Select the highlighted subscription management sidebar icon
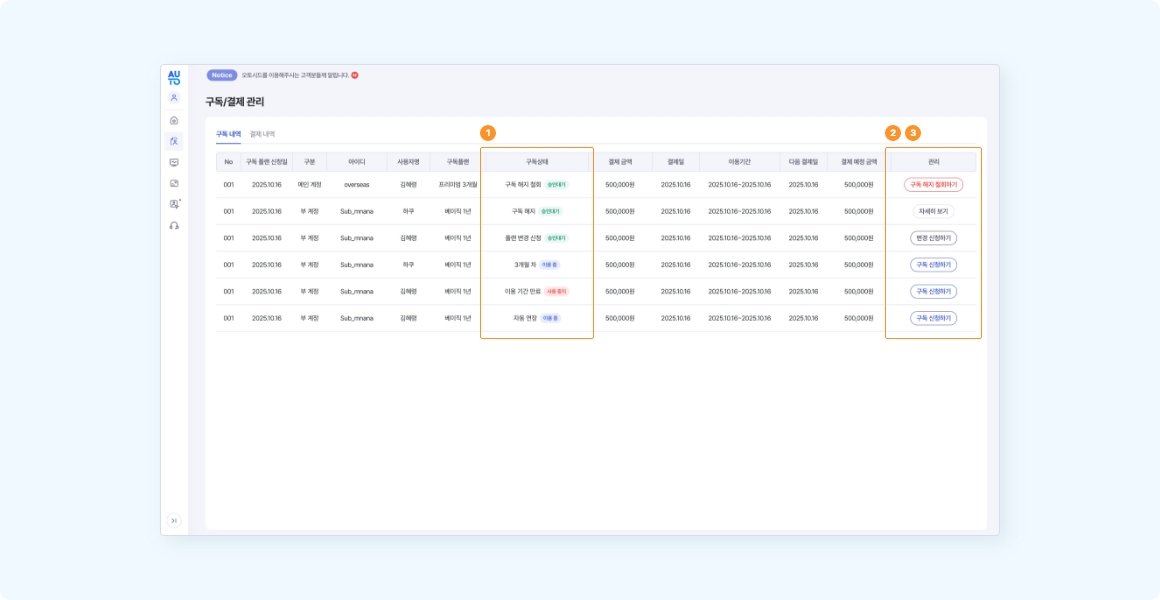Image resolution: width=1160 pixels, height=600 pixels. 174,141
